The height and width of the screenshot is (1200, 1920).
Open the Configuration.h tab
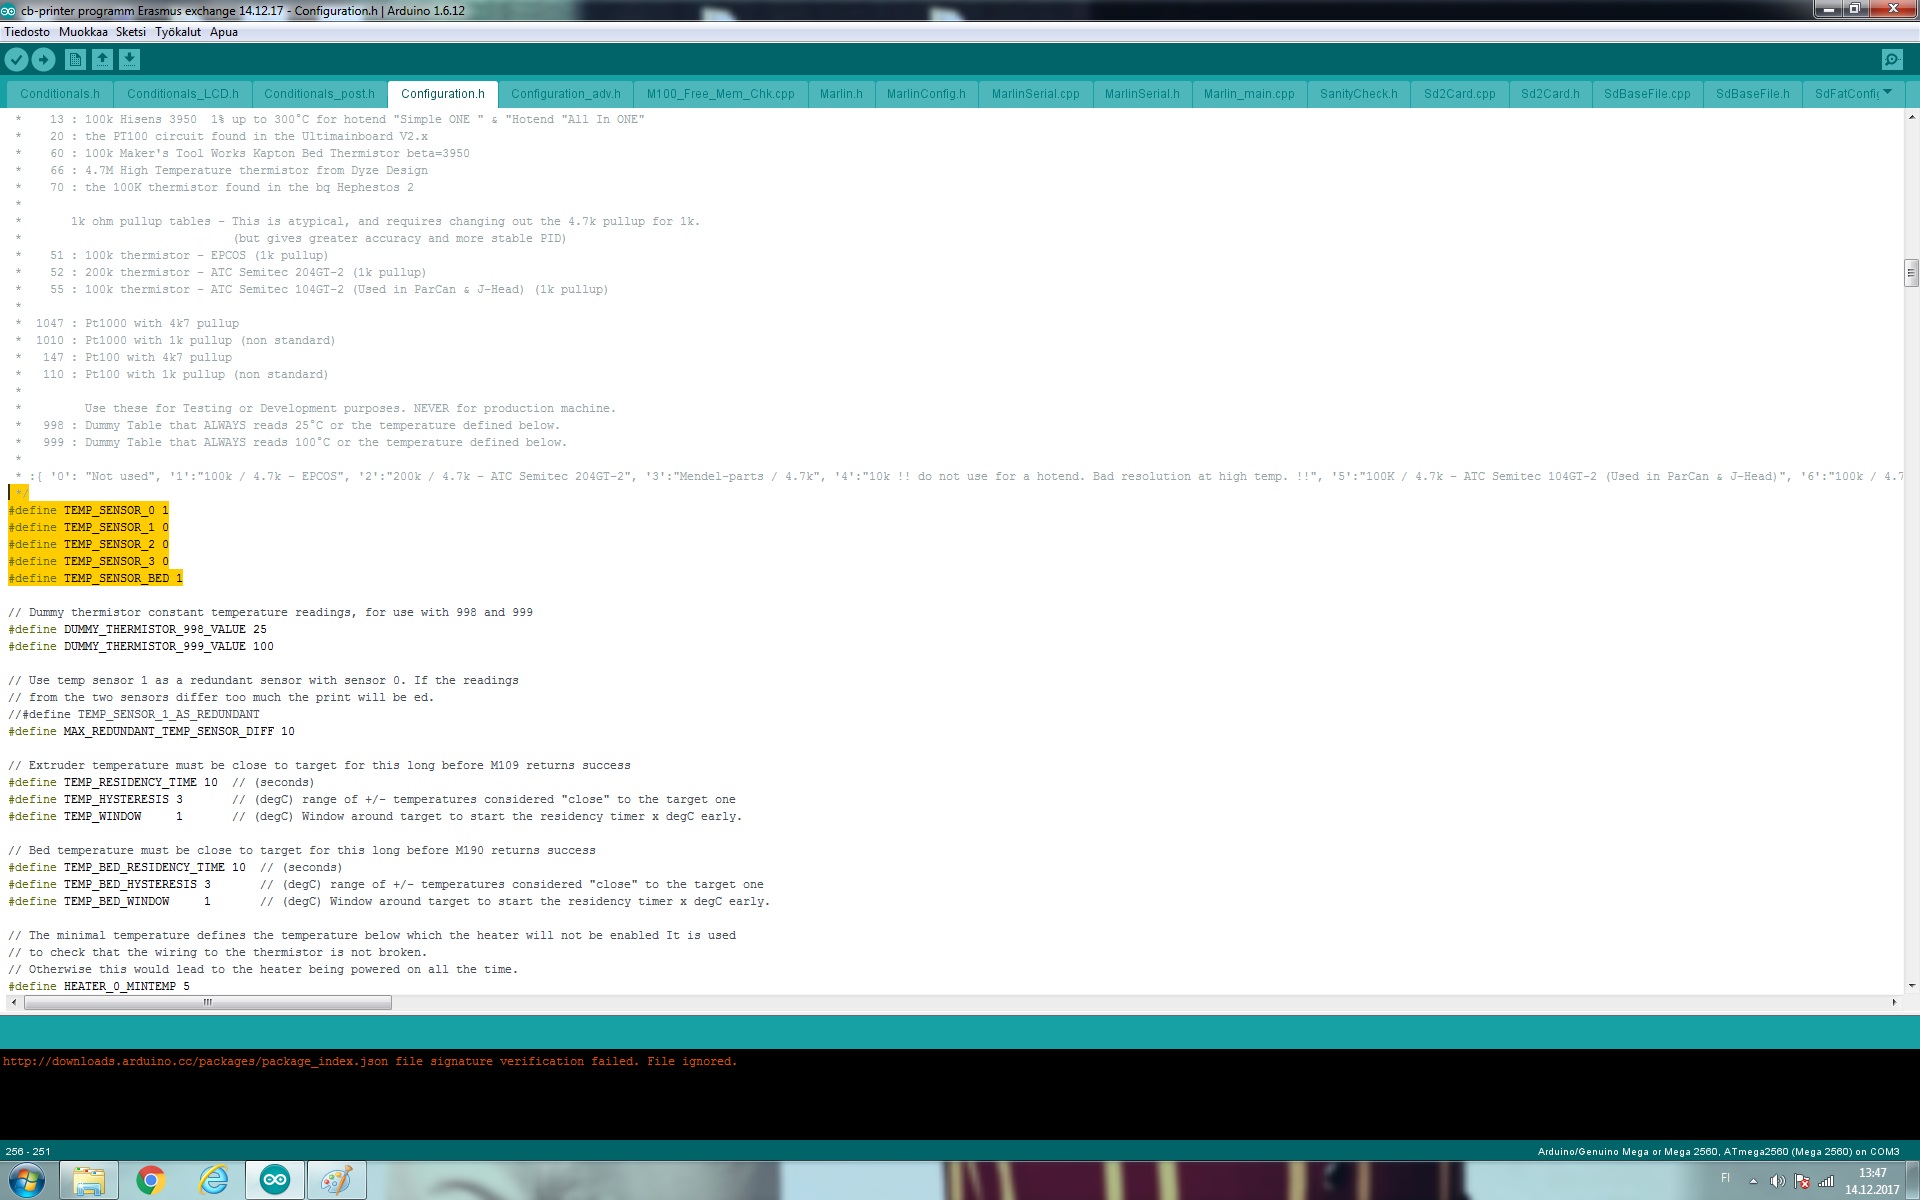pos(441,93)
